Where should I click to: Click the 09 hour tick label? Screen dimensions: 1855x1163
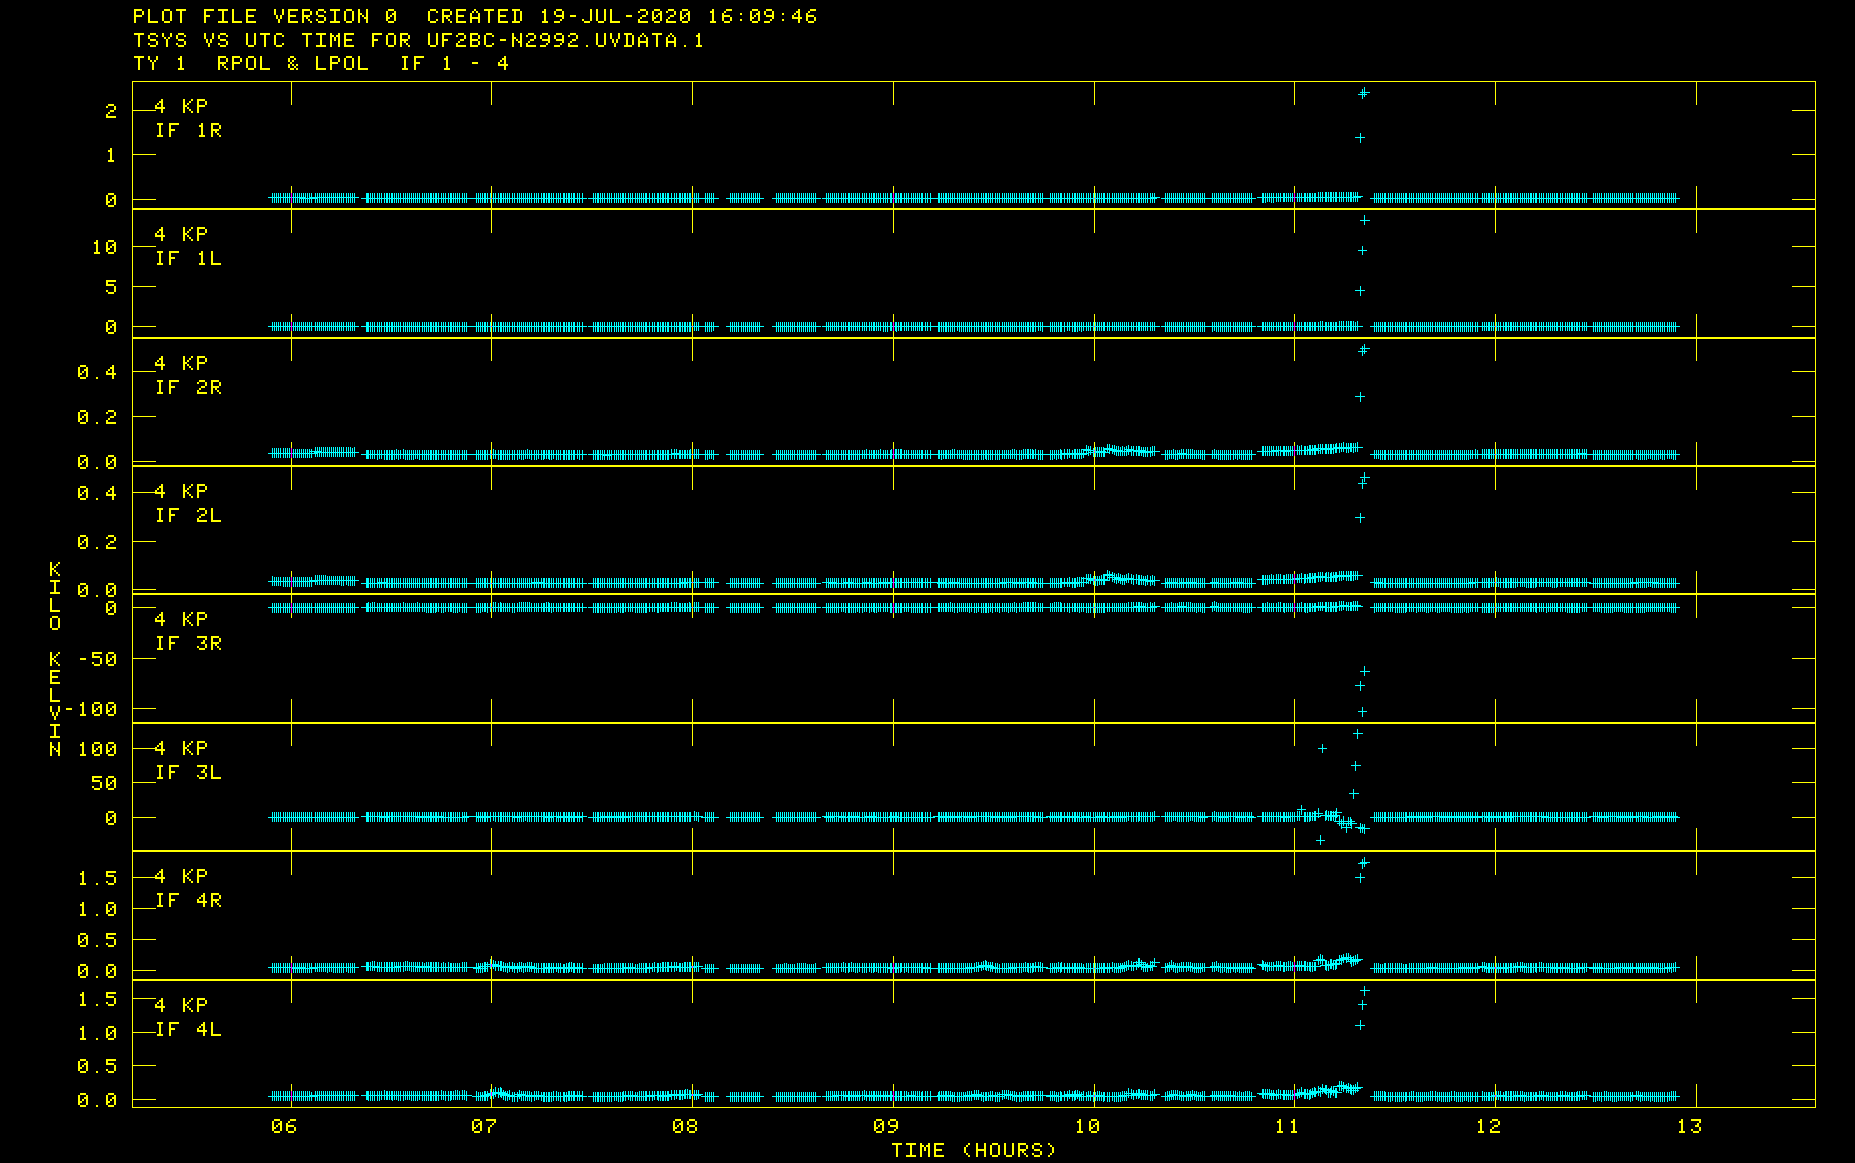(x=886, y=1127)
